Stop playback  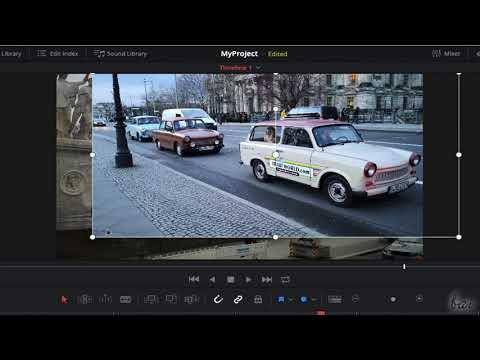(230, 279)
